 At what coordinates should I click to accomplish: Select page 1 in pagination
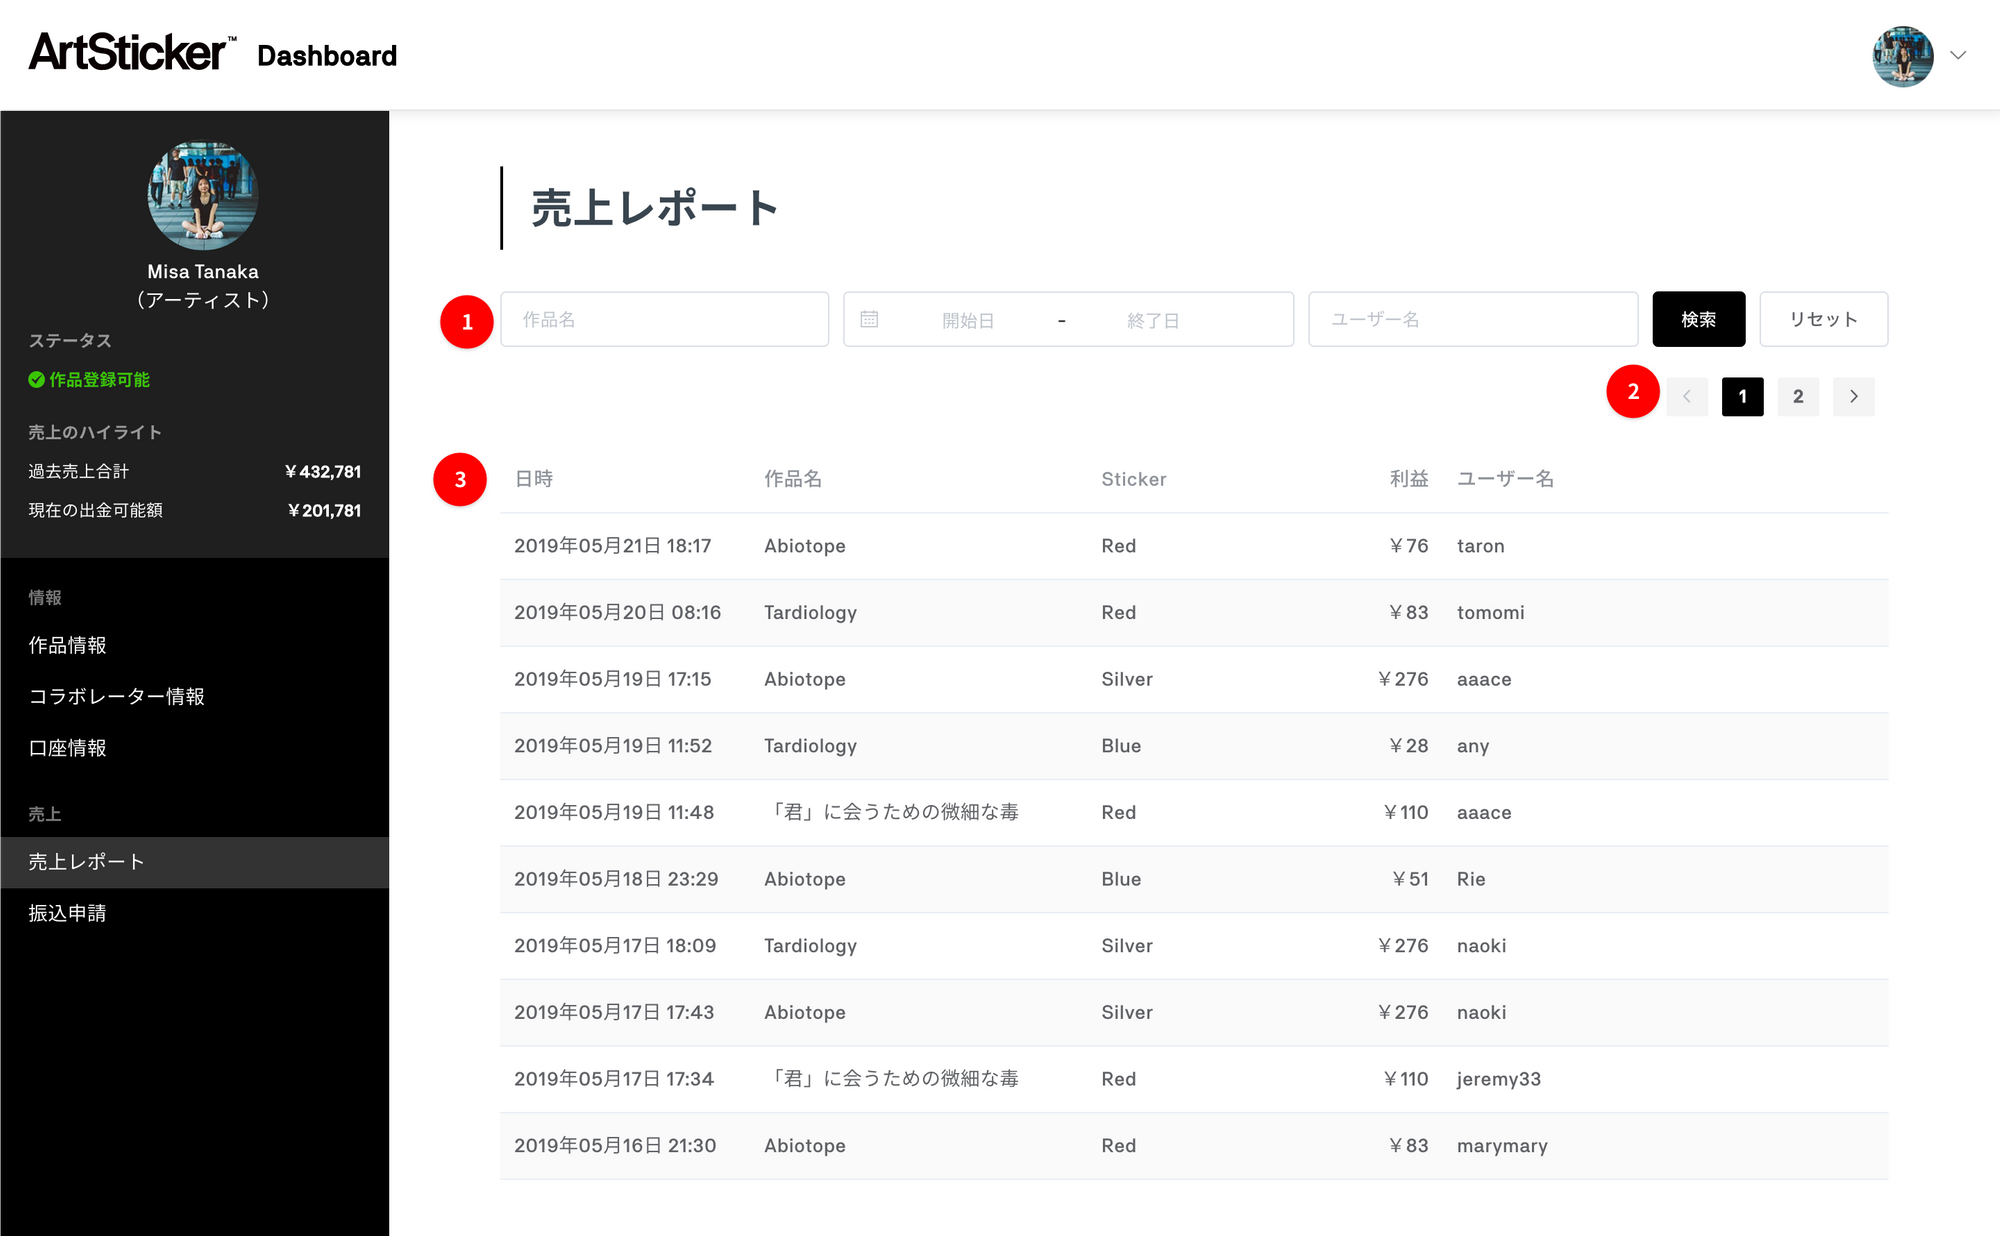[1742, 396]
